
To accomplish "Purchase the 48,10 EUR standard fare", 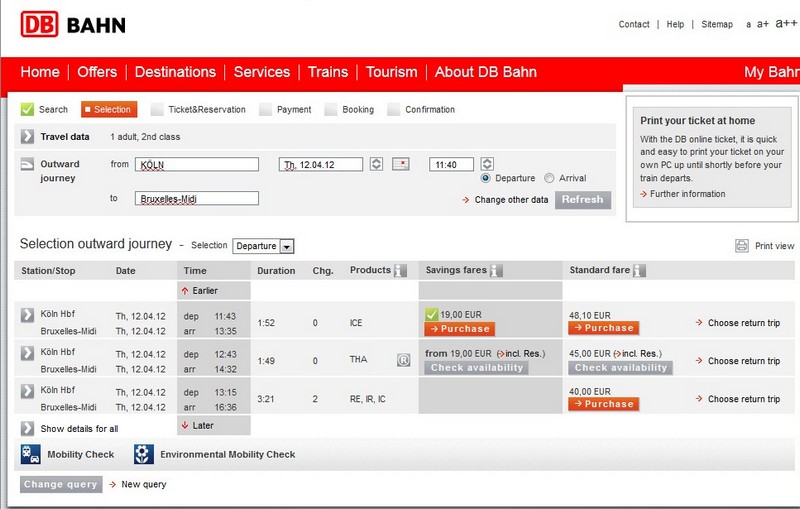I will pos(604,328).
